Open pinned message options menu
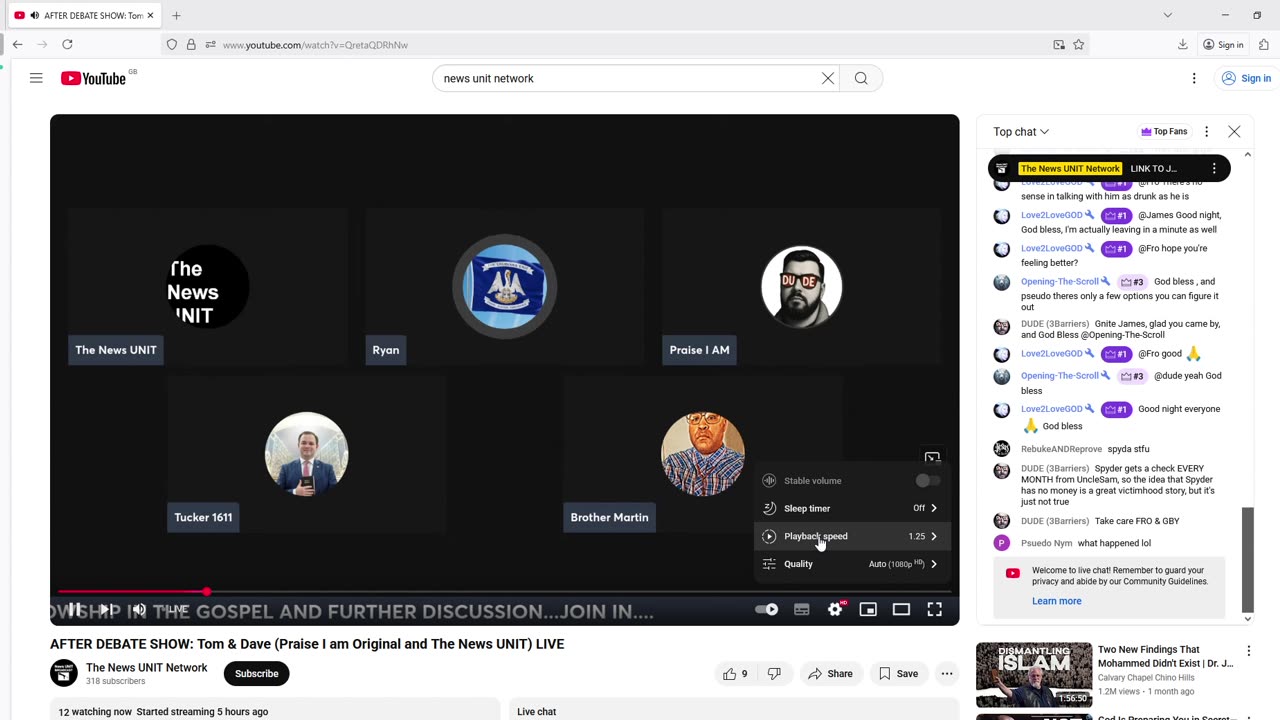Screen dimensions: 1280x720 [x=1214, y=168]
